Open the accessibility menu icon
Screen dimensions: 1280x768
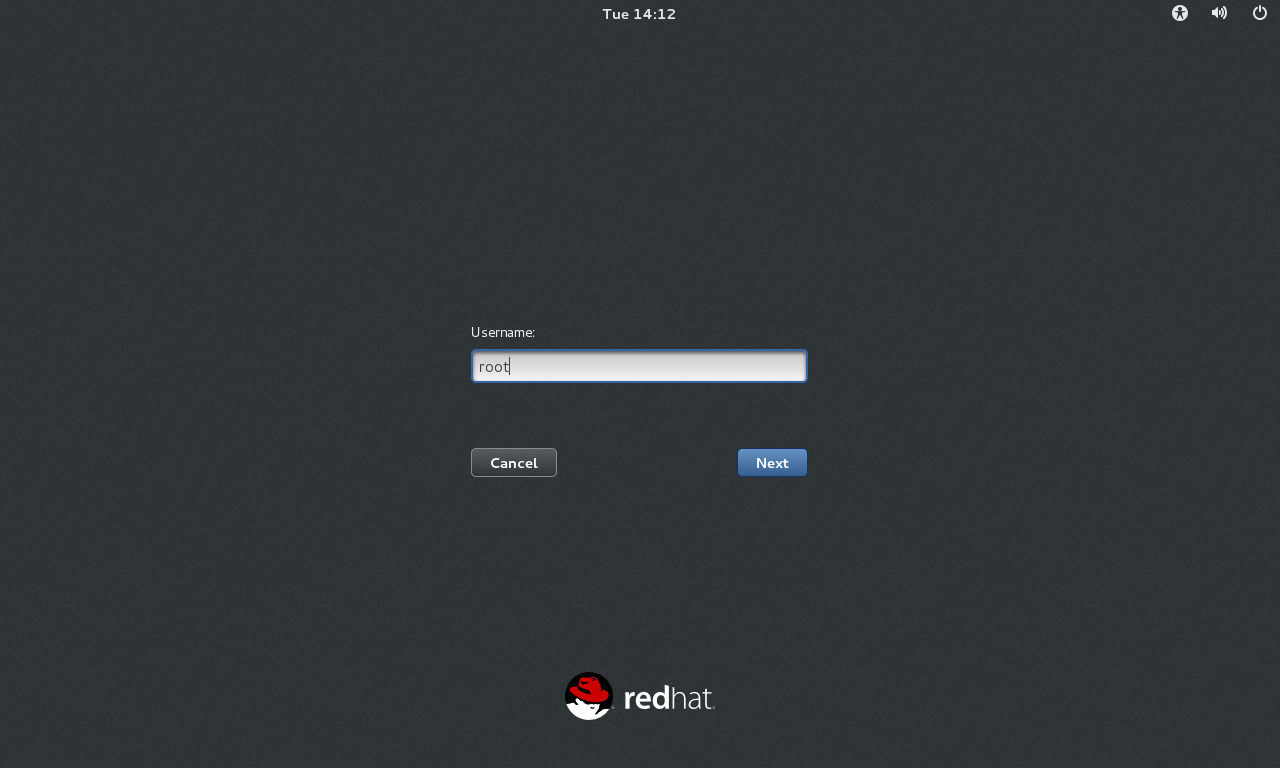point(1180,13)
